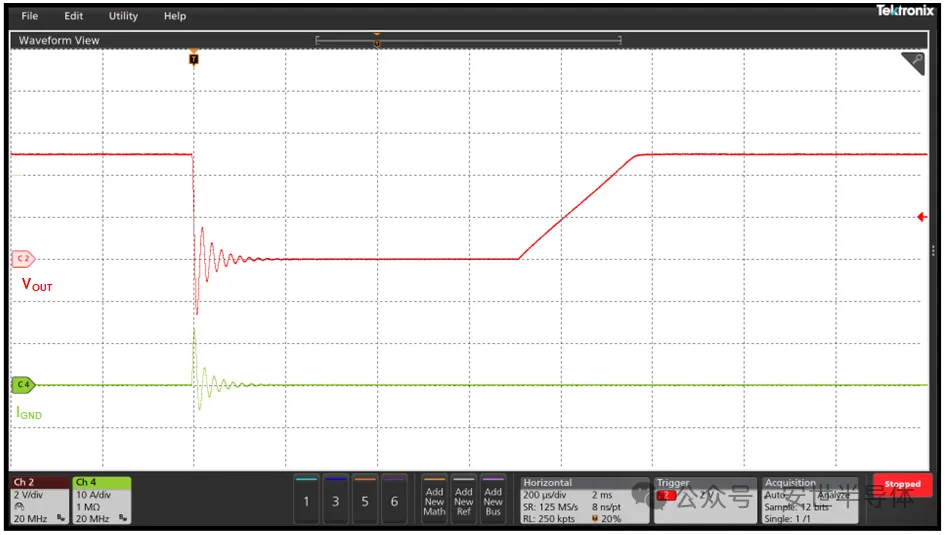Open the draw-a-box zoom icon
The image size is (945, 535).
(914, 63)
